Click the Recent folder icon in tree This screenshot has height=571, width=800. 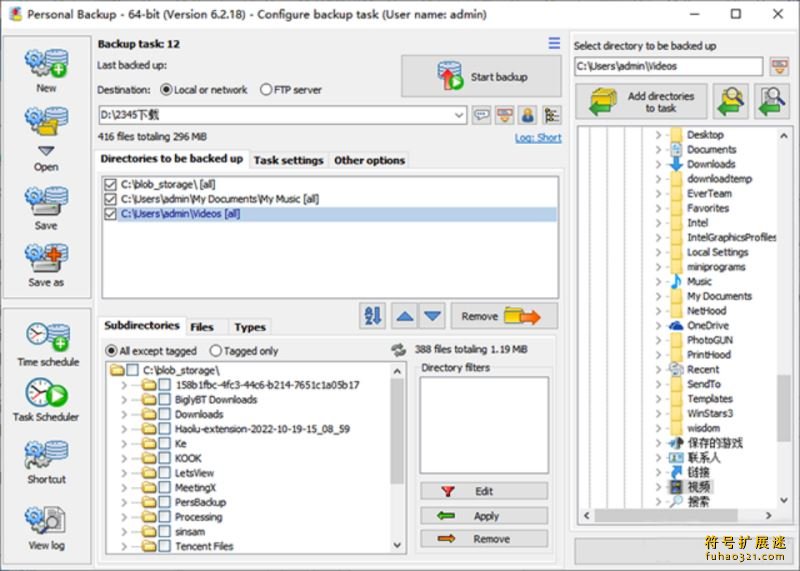(676, 369)
